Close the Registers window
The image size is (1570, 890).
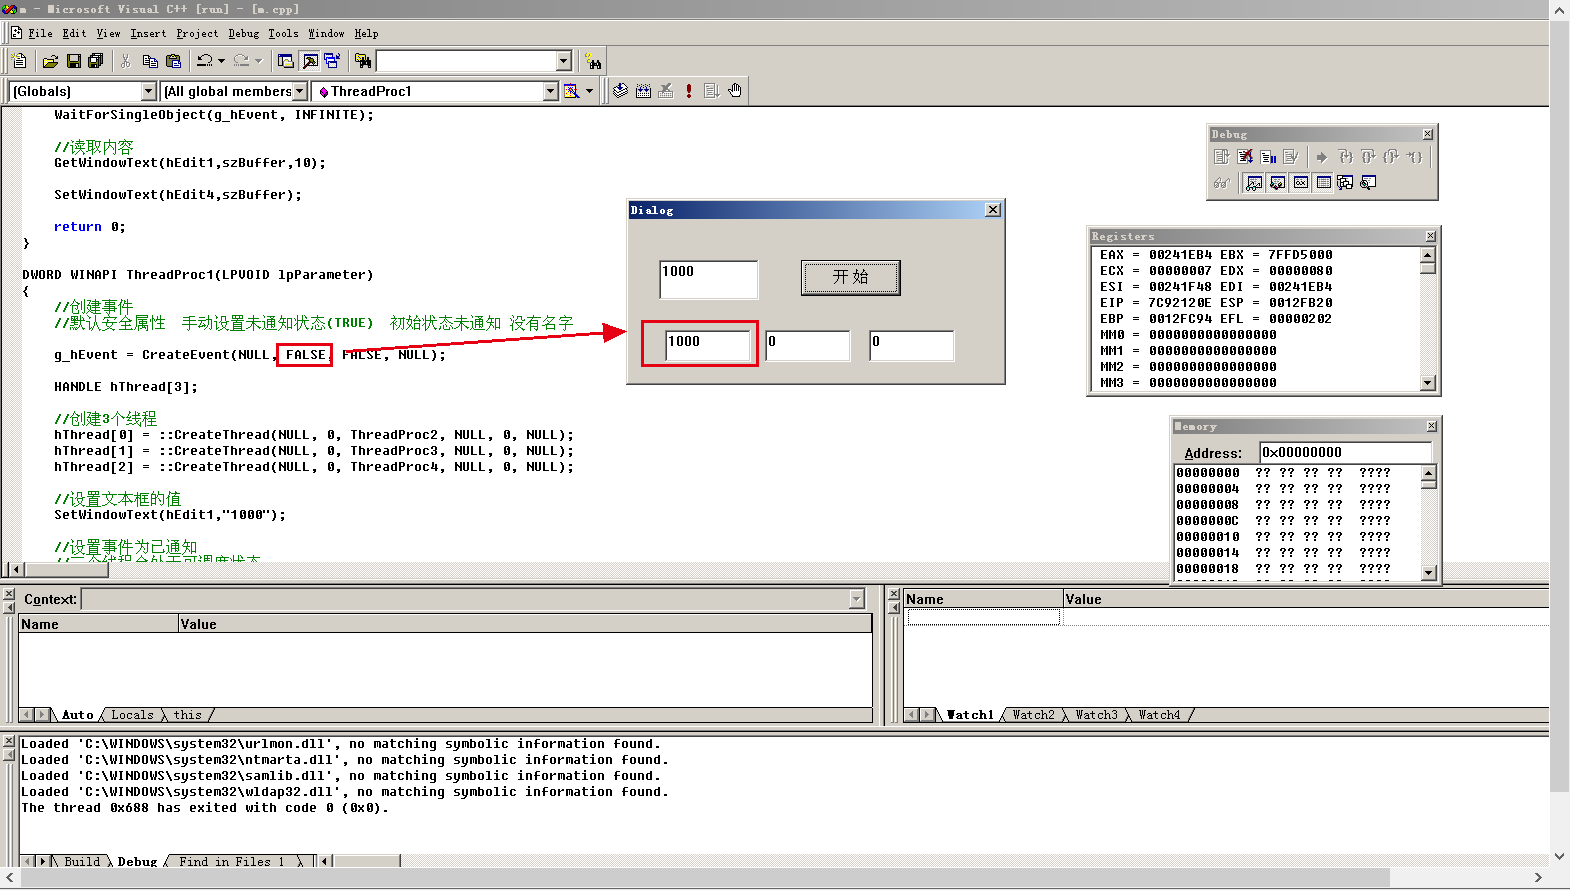click(1430, 236)
